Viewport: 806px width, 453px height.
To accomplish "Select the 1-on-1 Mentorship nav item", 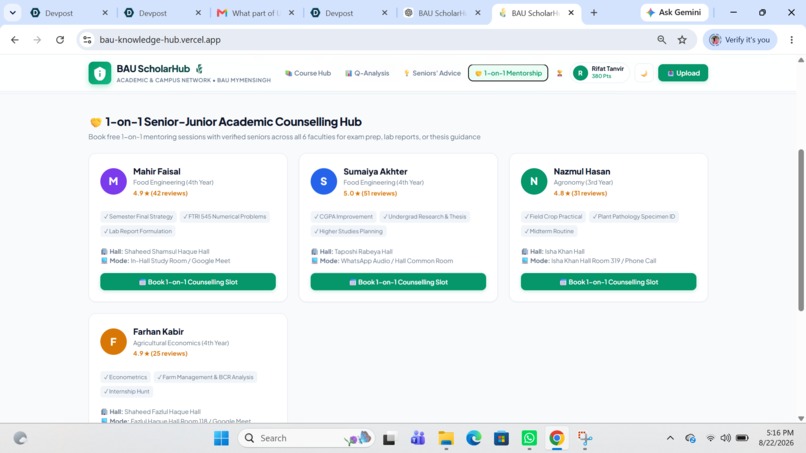I will (508, 73).
